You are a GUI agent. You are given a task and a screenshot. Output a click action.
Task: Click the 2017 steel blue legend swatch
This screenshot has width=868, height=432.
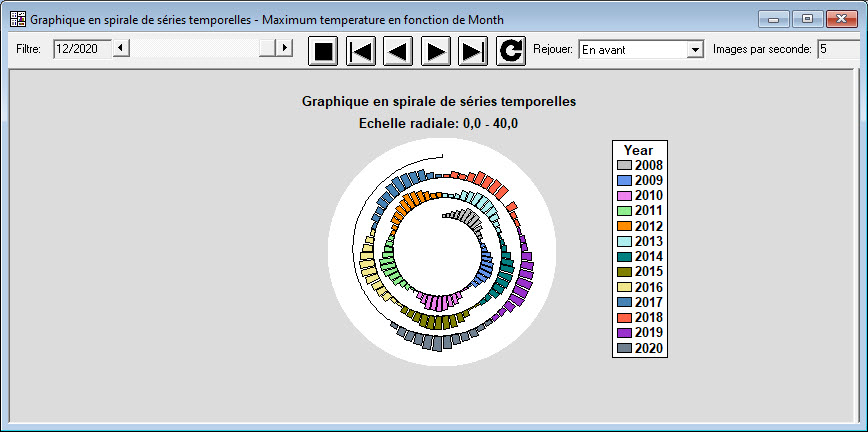point(624,303)
